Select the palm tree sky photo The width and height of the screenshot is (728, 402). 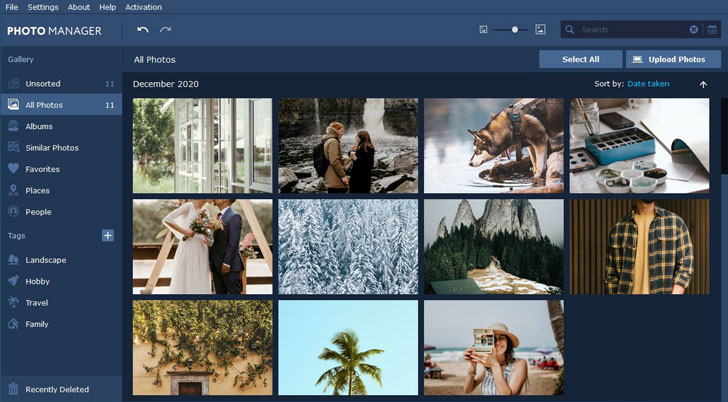coord(348,348)
